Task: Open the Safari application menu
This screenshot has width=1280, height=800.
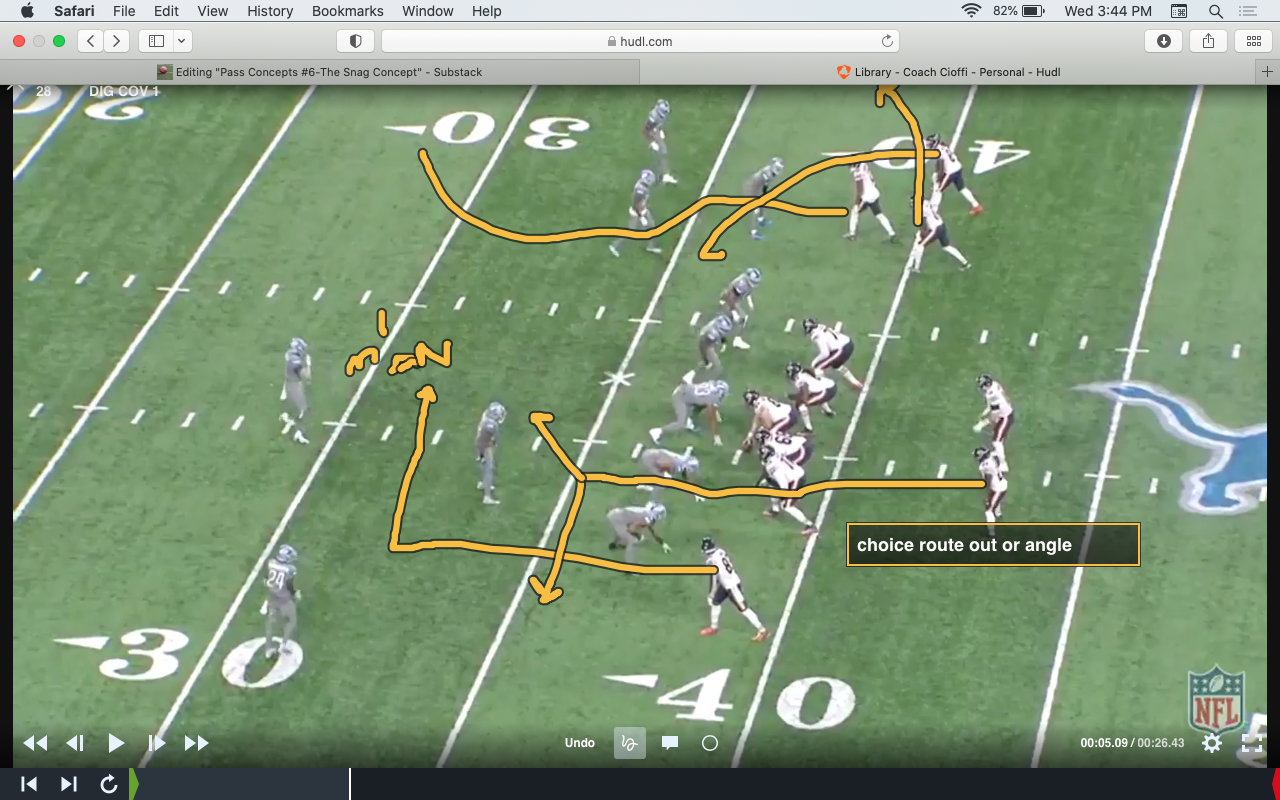Action: coord(74,11)
